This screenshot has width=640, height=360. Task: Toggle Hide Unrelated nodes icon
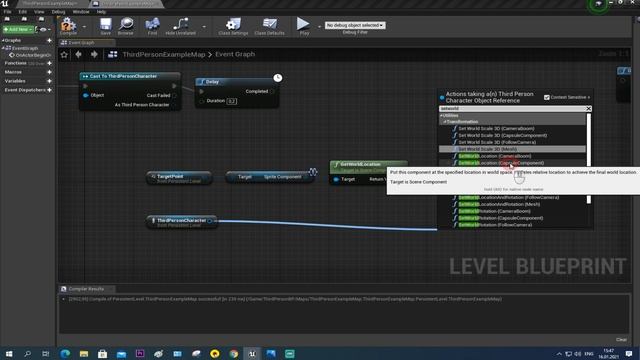[181, 25]
